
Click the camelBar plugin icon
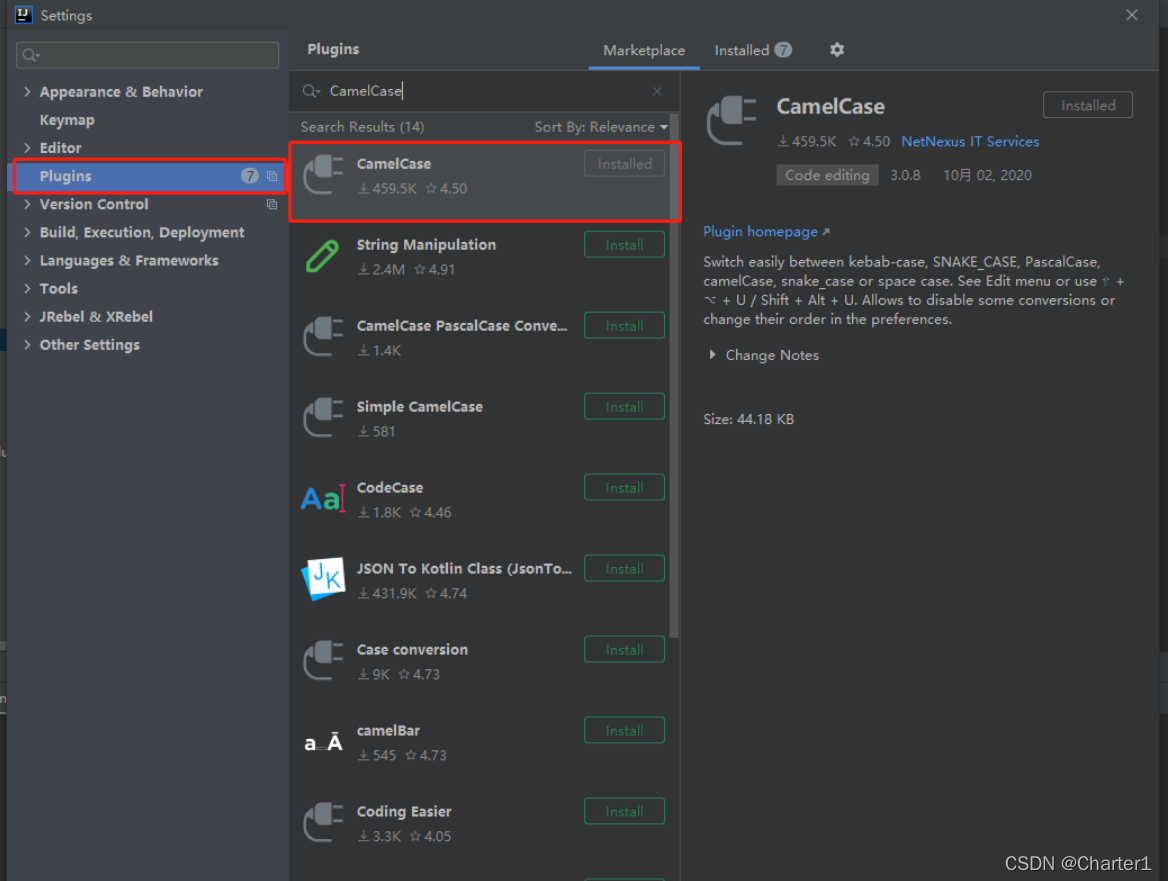click(323, 742)
